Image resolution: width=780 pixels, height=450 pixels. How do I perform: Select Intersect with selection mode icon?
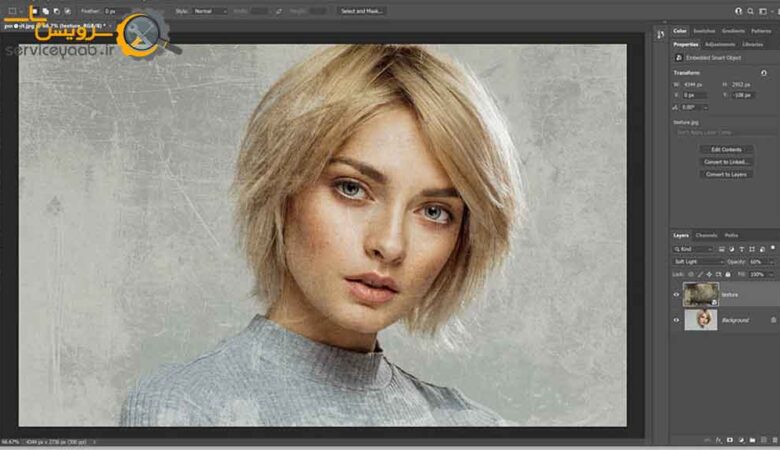[67, 11]
